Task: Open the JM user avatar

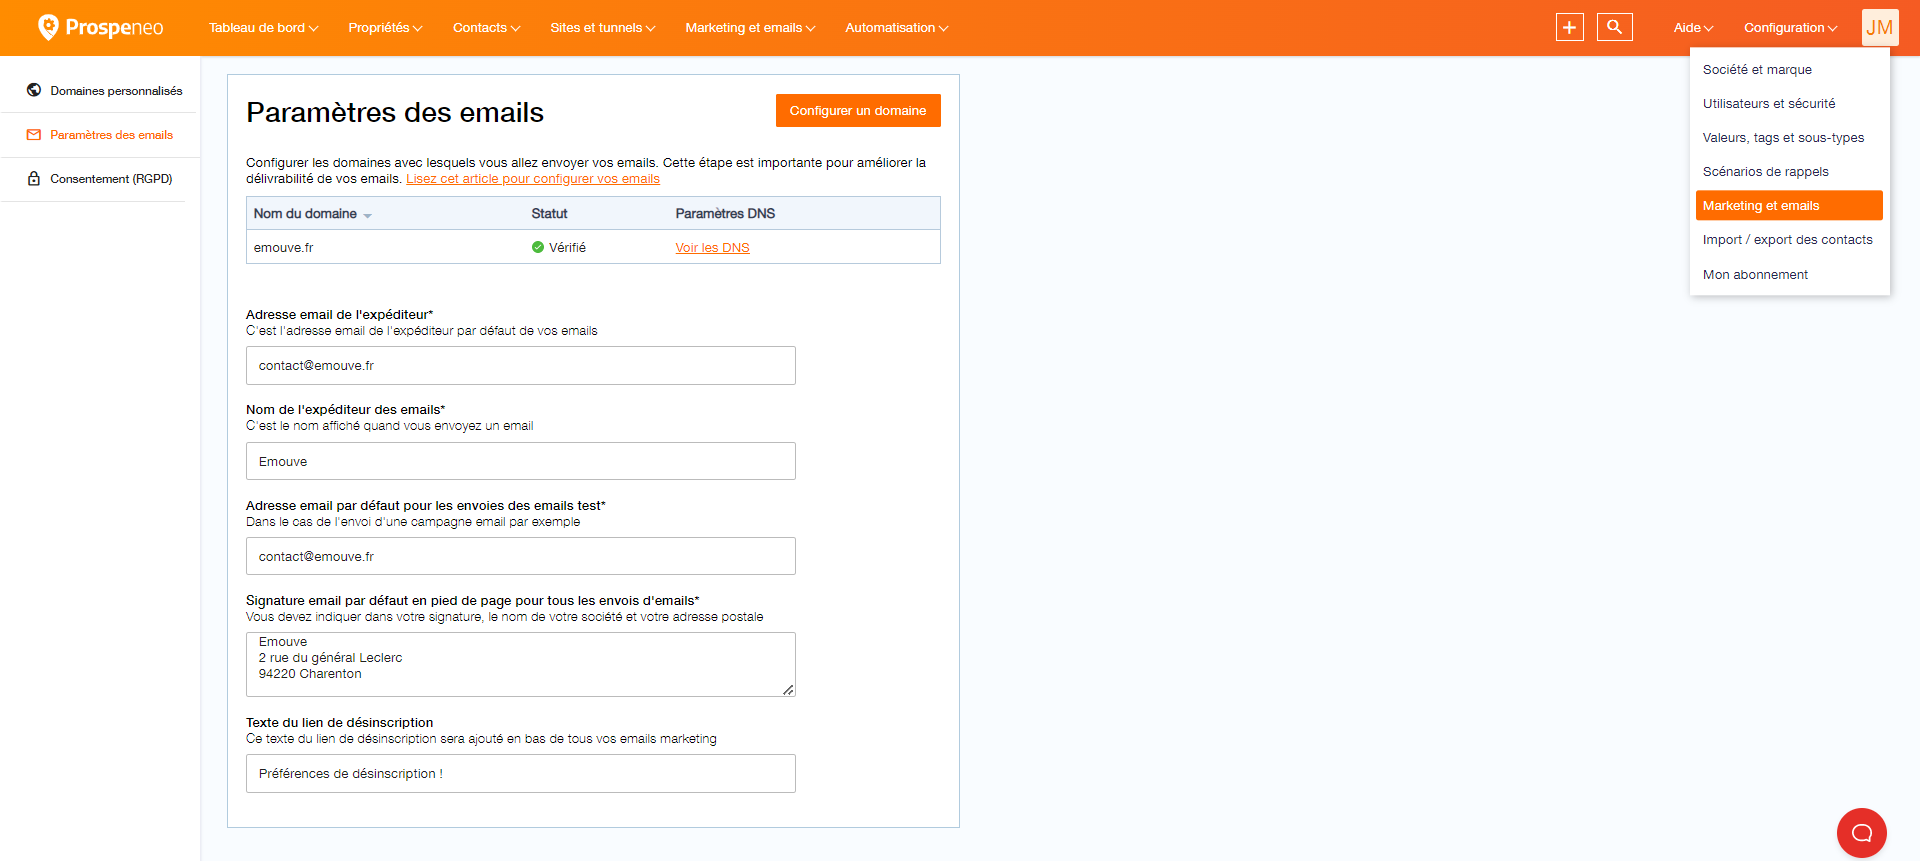Action: coord(1880,28)
